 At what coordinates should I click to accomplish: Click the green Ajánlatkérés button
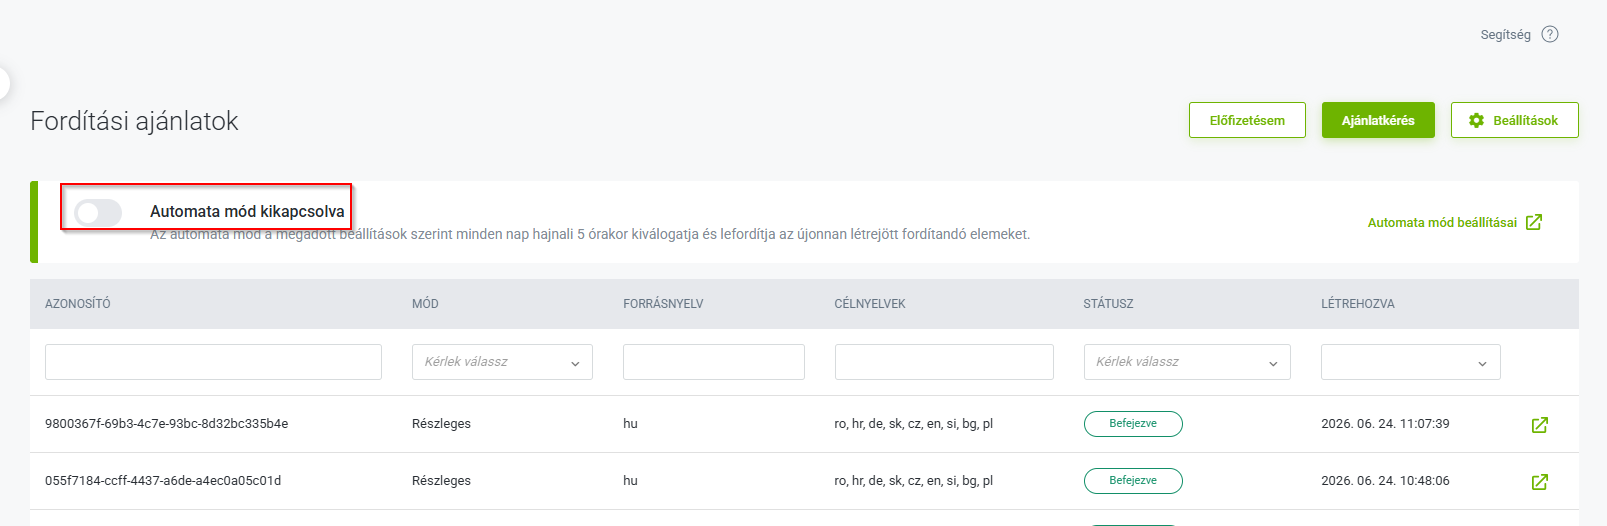[x=1378, y=120]
